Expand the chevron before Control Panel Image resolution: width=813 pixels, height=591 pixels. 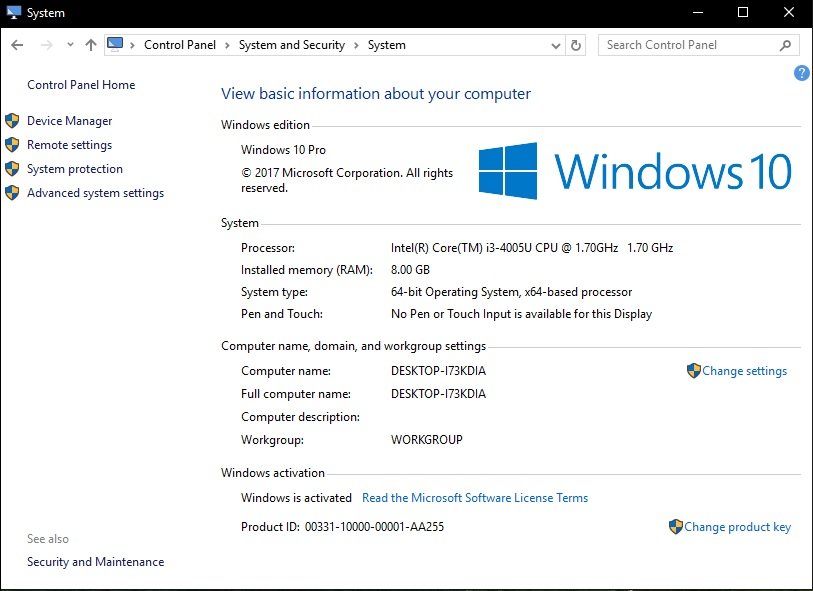click(133, 46)
